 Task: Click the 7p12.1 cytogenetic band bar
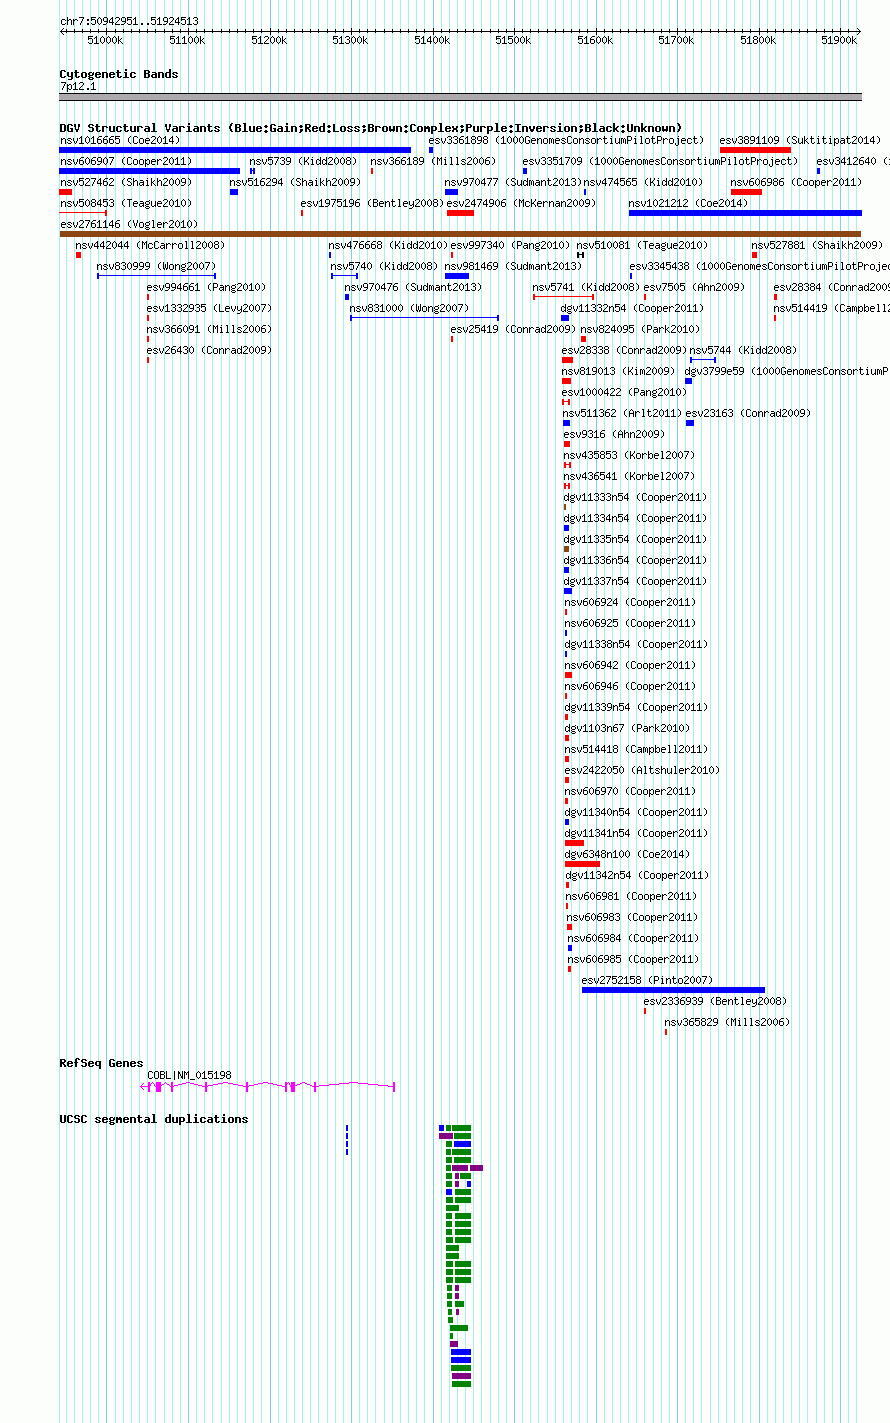pyautogui.click(x=461, y=97)
